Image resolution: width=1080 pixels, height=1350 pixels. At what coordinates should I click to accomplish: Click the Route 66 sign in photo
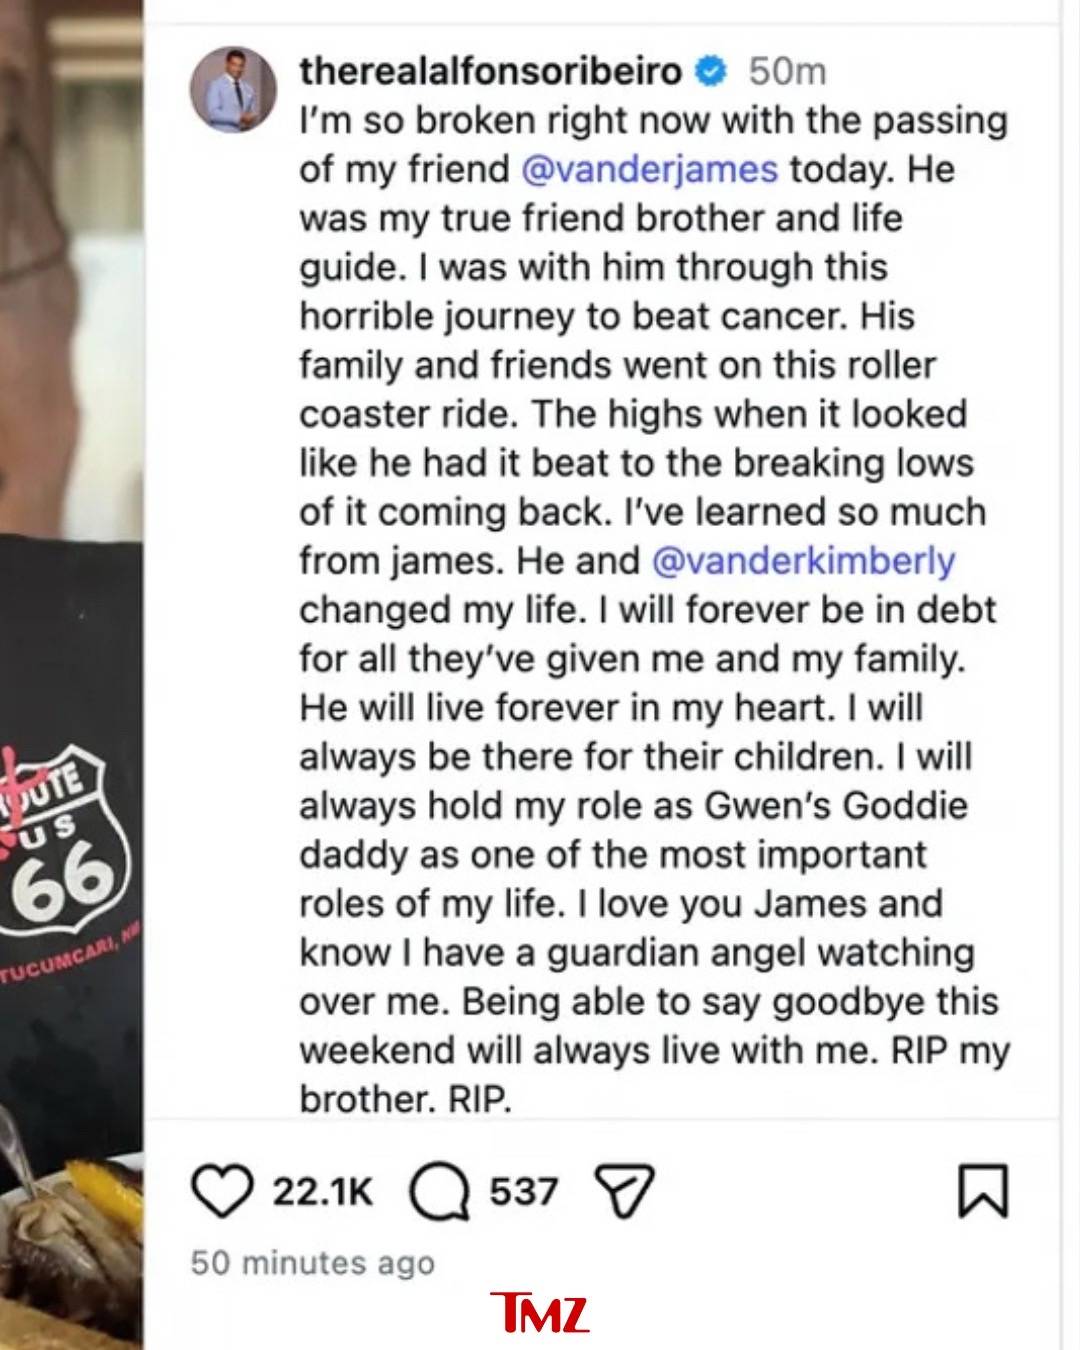pos(60,845)
